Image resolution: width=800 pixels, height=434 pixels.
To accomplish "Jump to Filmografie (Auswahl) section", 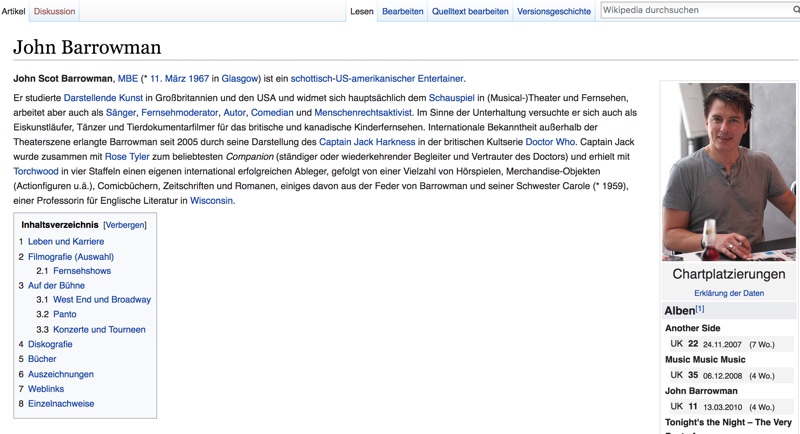I will click(x=71, y=257).
